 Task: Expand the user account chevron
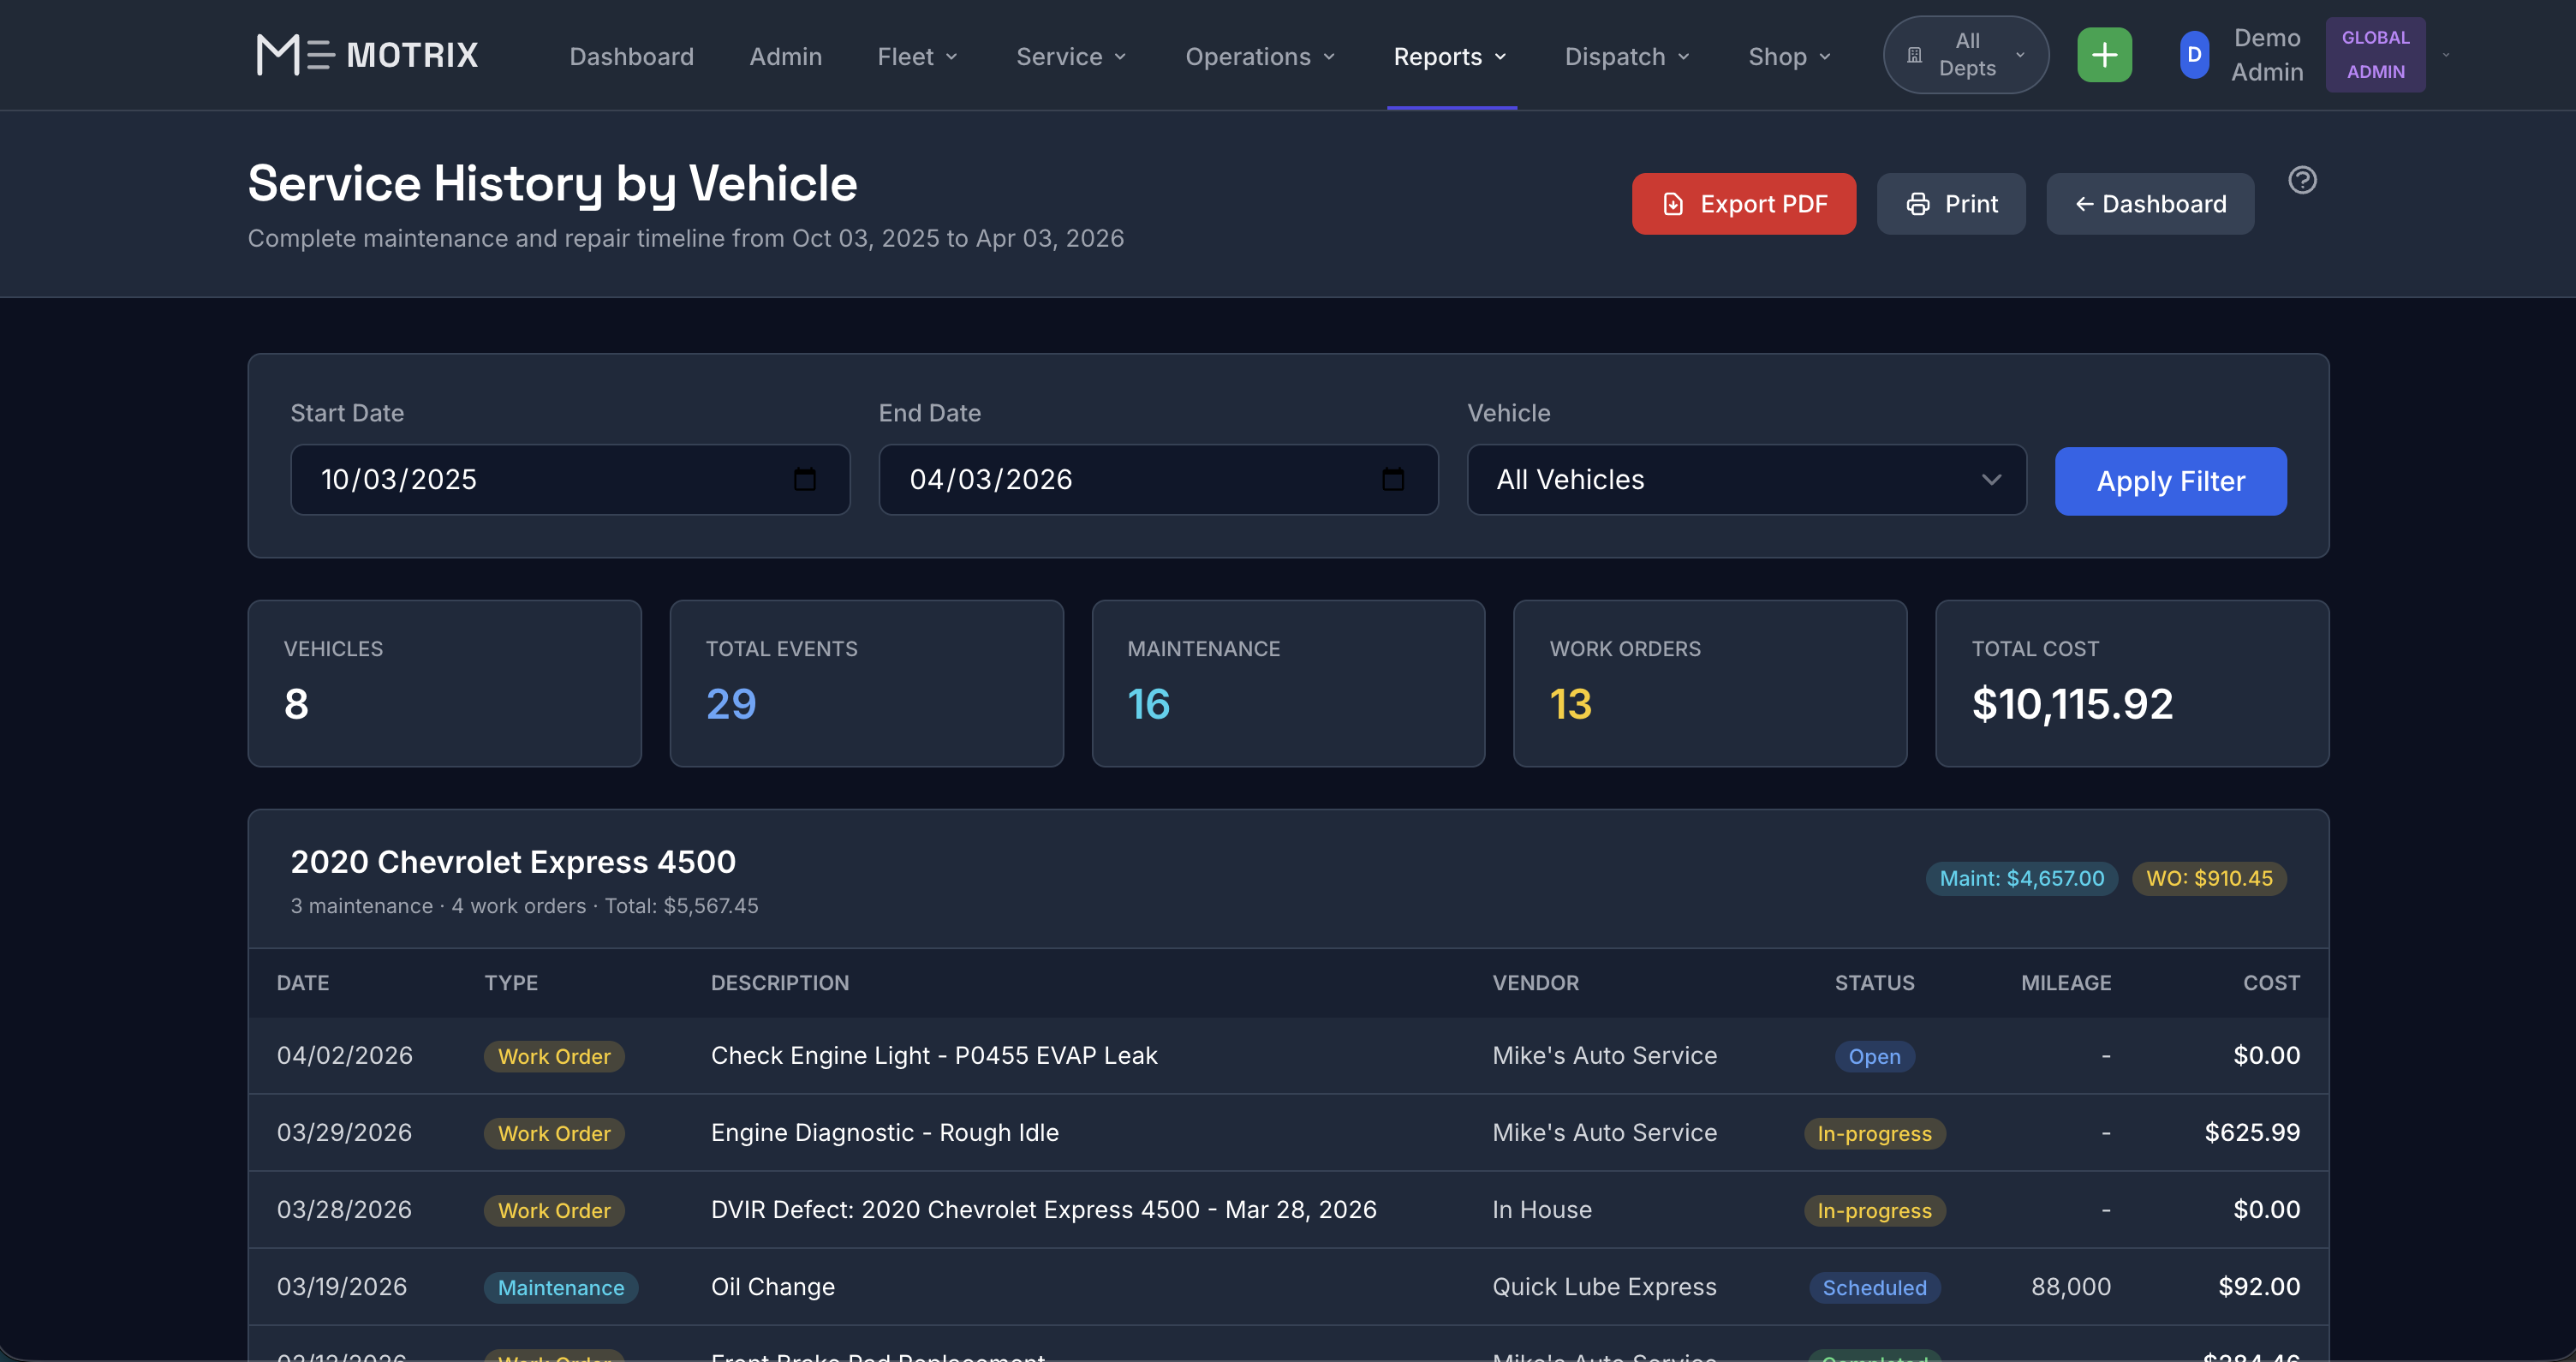pos(2446,55)
